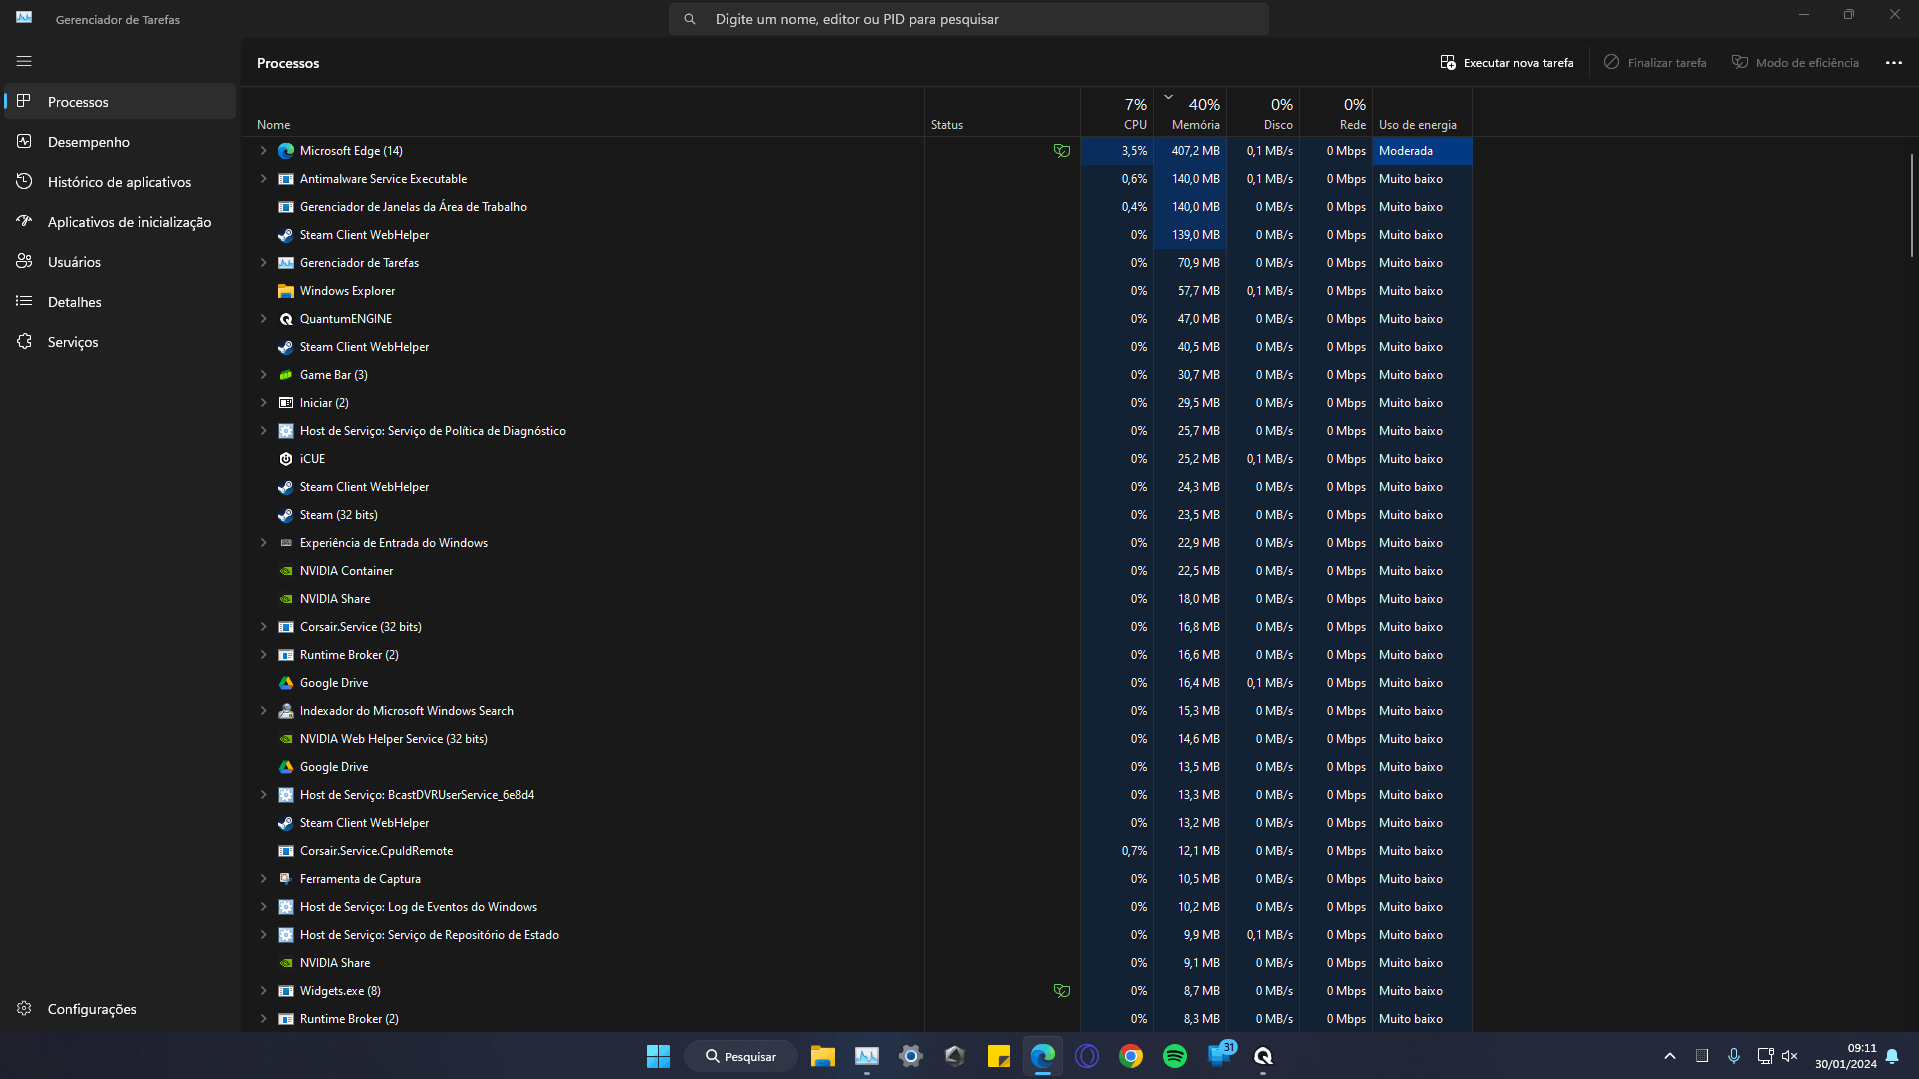Click the NVIDIA Container process icon
The width and height of the screenshot is (1919, 1079).
[286, 571]
